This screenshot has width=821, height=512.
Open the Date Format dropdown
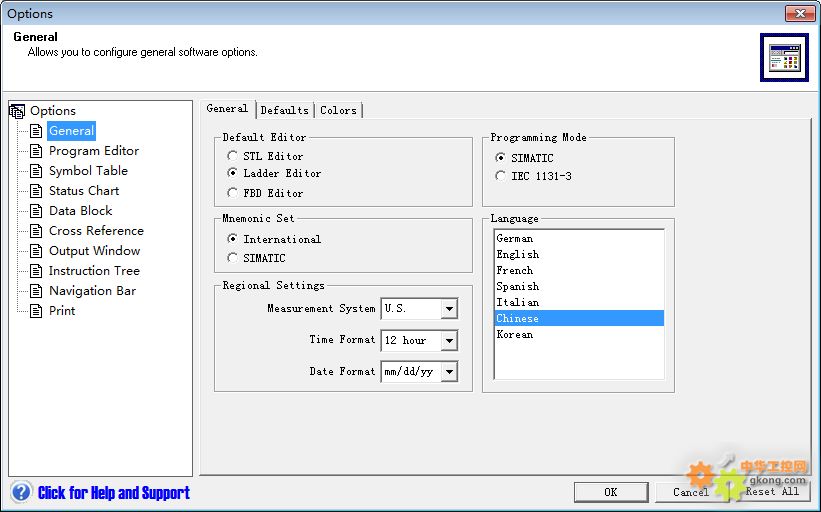[449, 372]
